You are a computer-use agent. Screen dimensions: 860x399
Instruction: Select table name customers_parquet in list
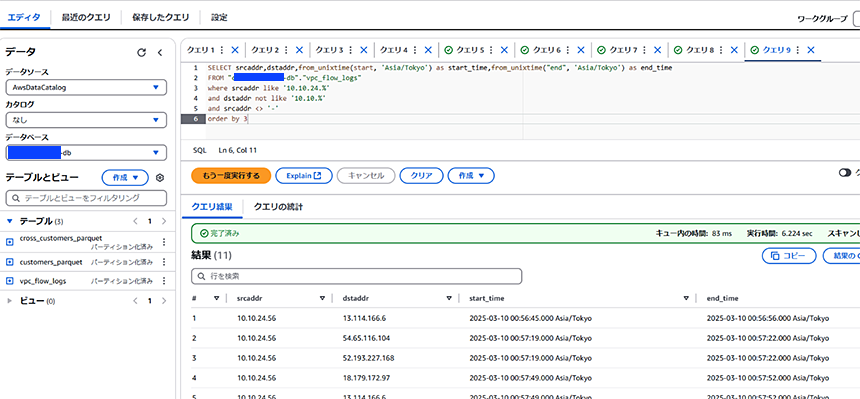[x=51, y=262]
